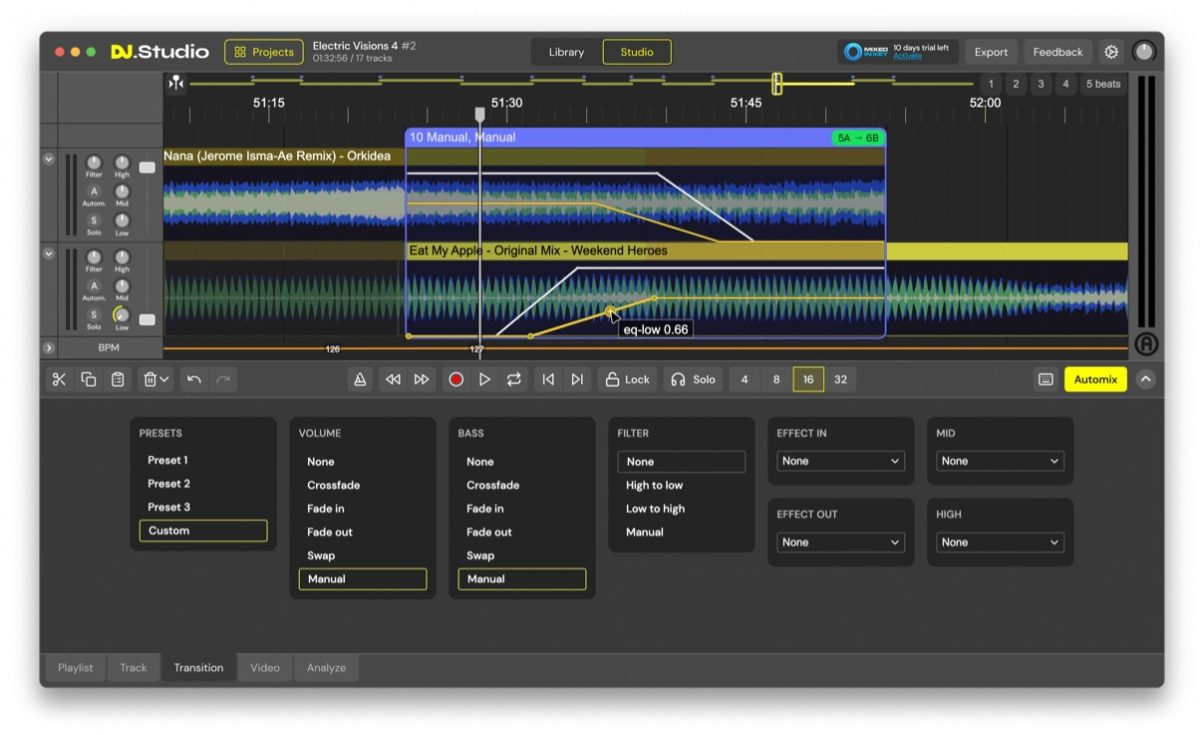
Task: Click the paste clipboard icon
Action: 118,379
